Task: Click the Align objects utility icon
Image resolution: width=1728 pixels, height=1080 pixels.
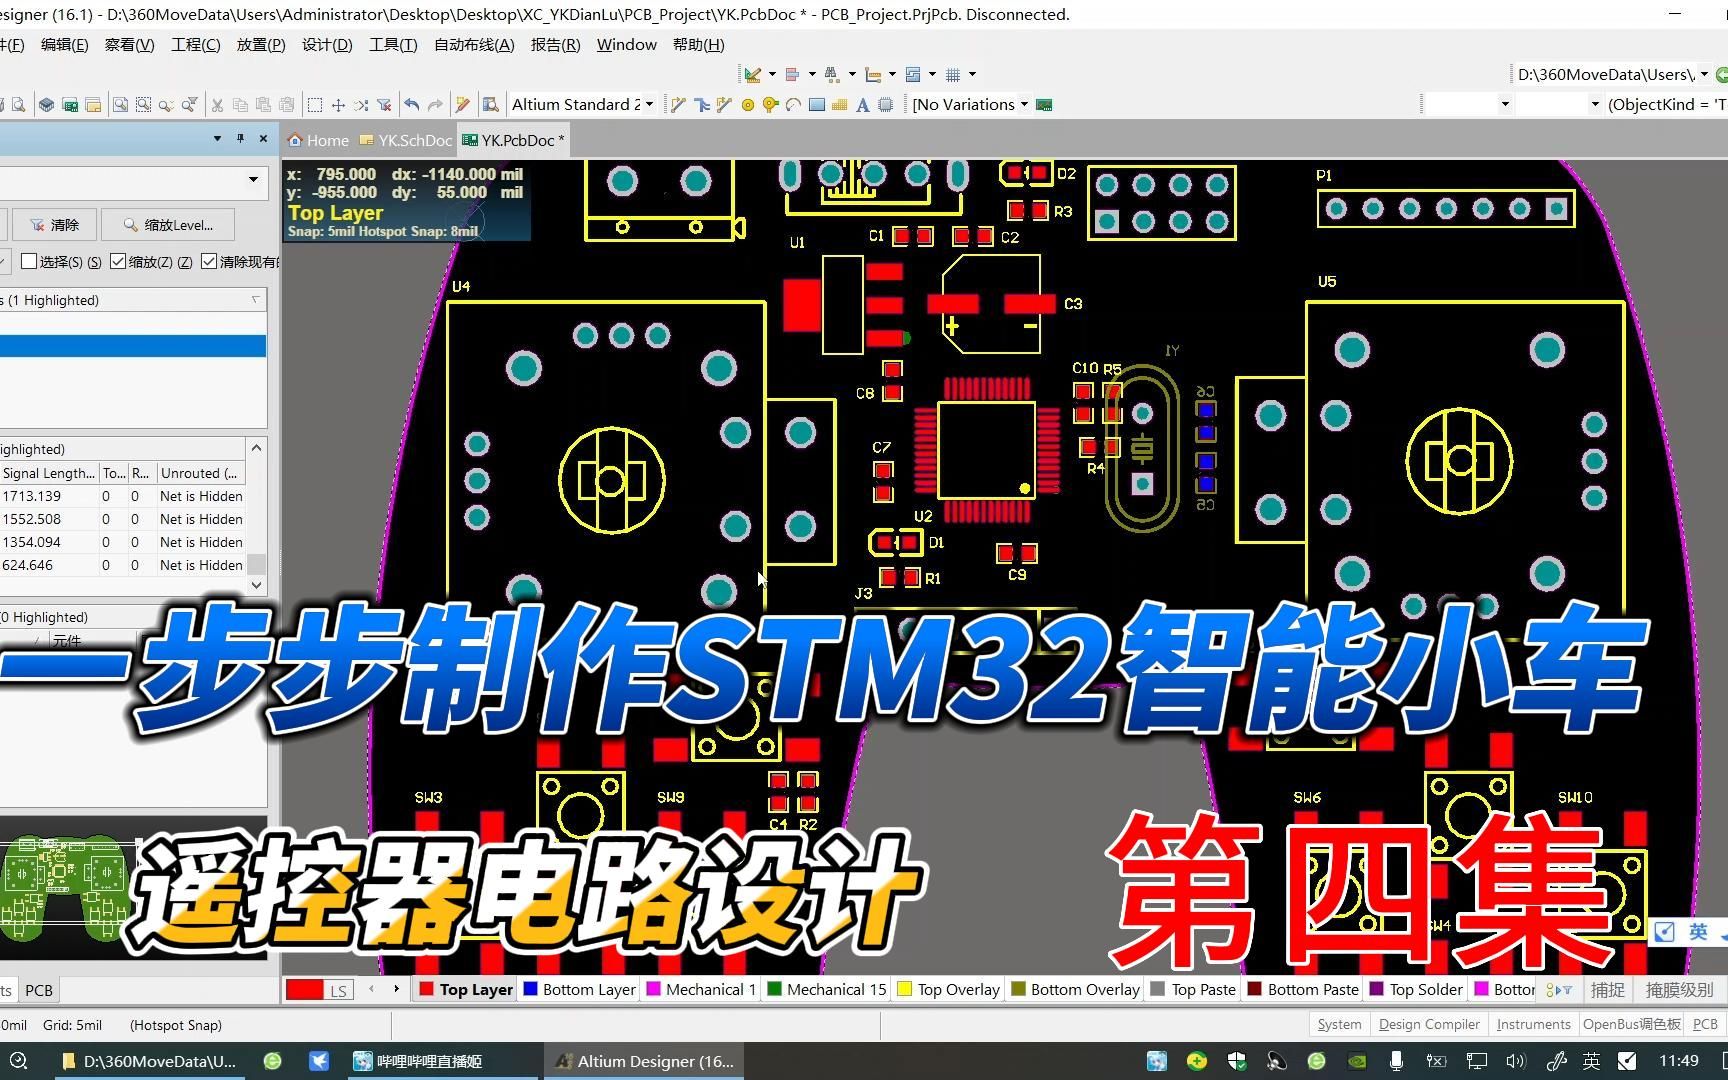Action: pos(792,74)
